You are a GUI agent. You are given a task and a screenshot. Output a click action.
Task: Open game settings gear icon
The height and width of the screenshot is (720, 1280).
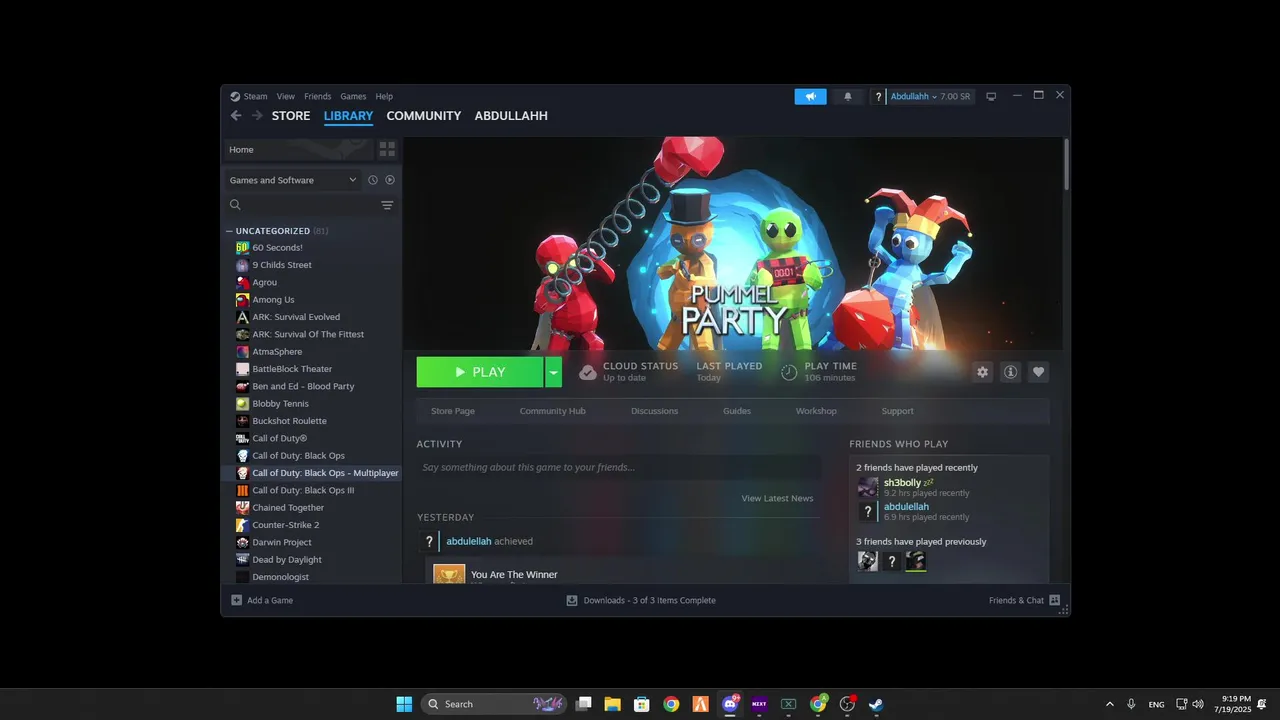pos(982,372)
